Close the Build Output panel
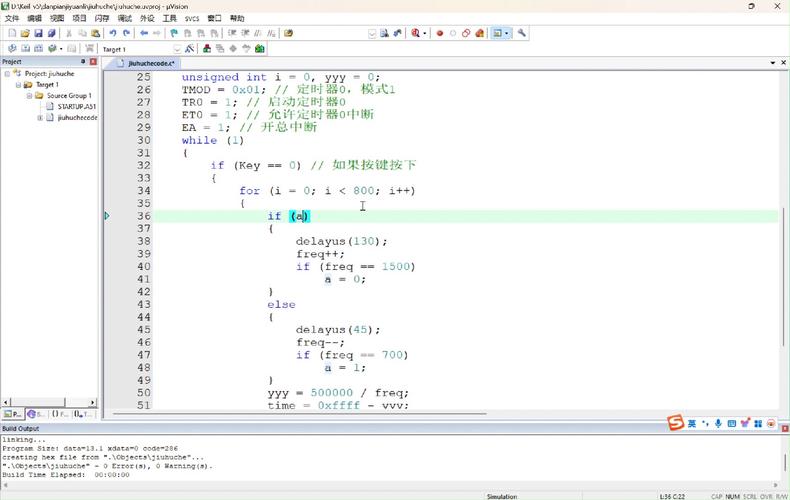This screenshot has height=500, width=790. [x=785, y=428]
